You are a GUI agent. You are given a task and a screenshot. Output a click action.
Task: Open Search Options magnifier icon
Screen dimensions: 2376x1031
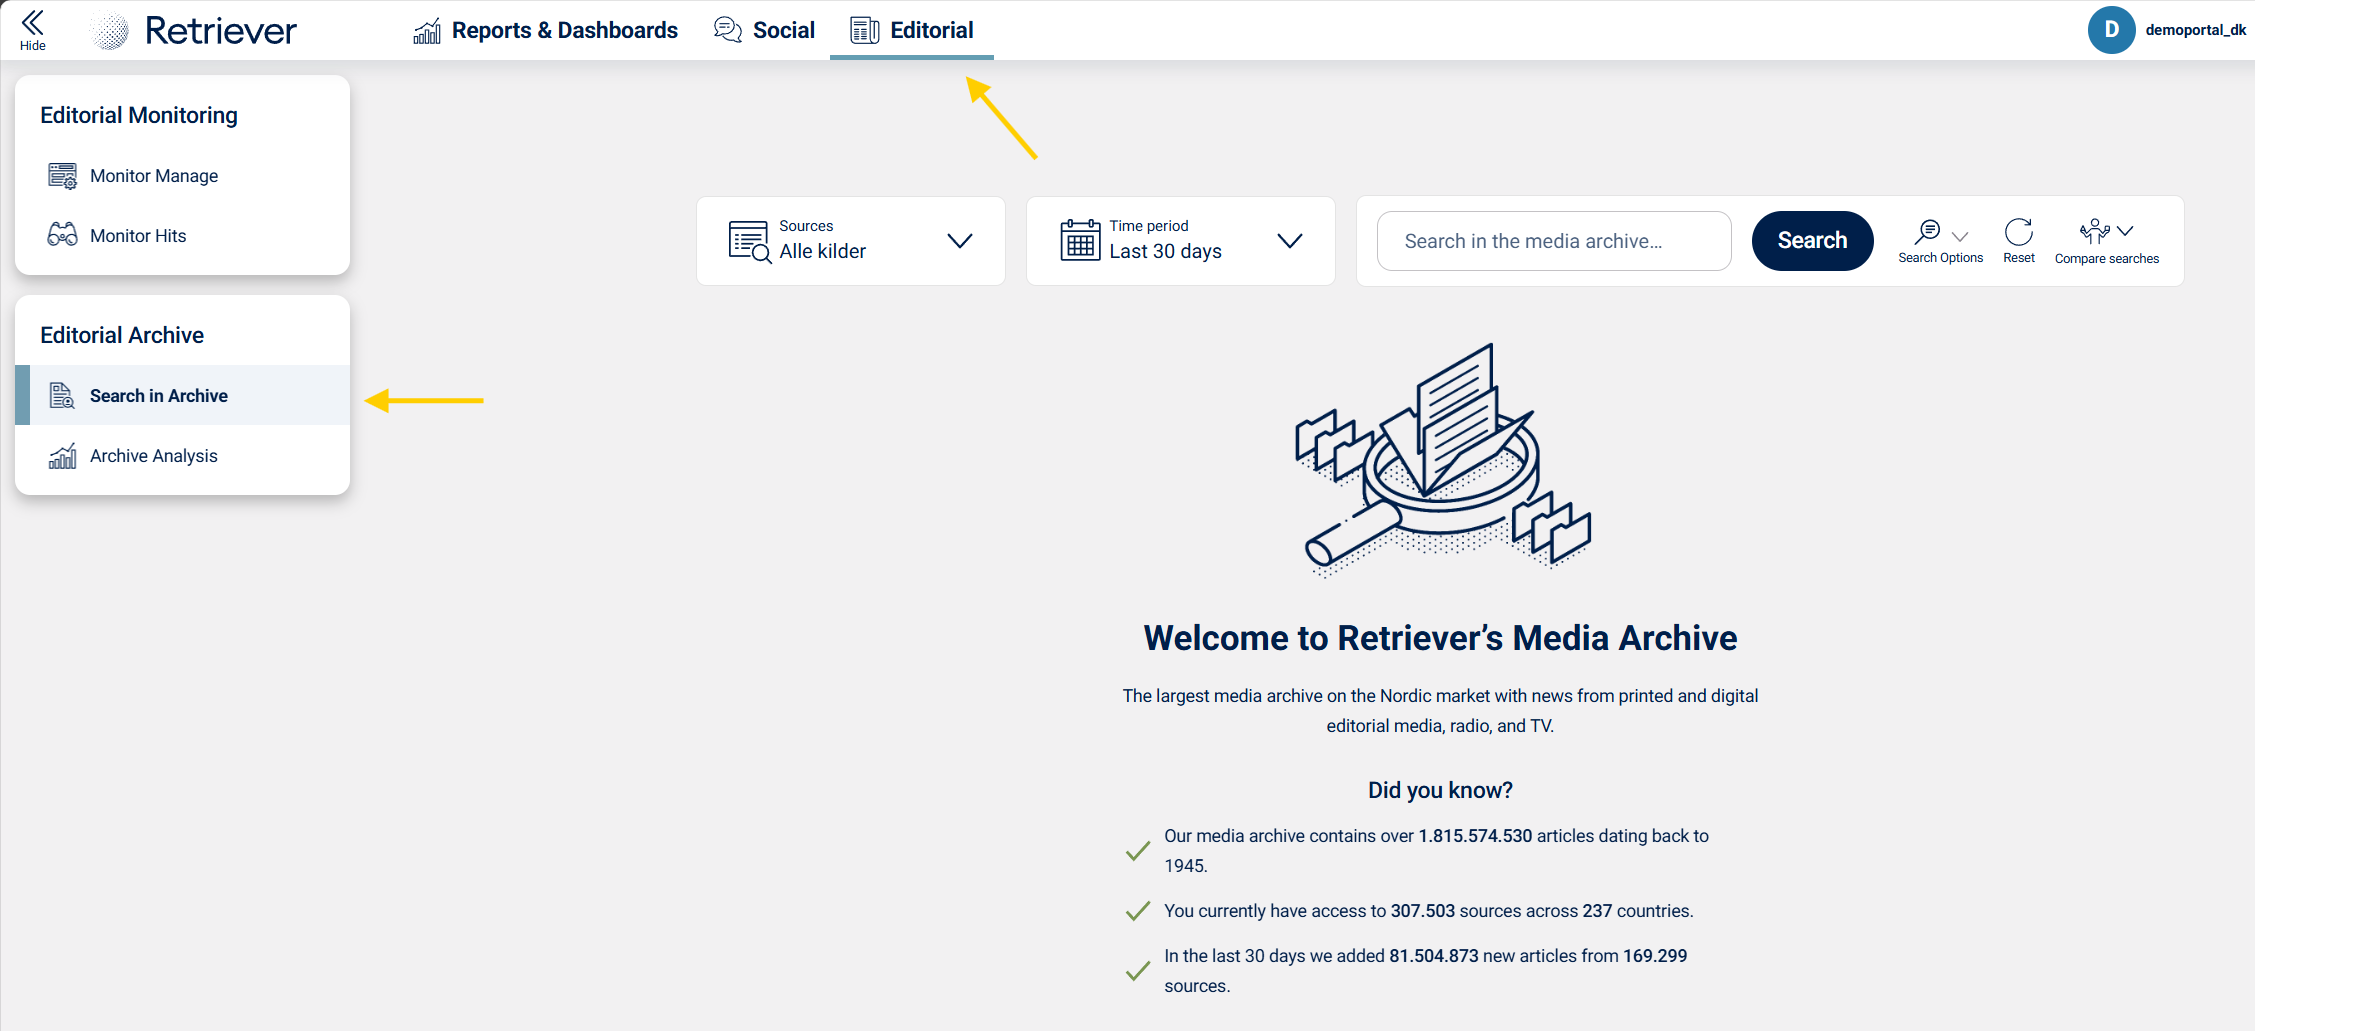pos(1927,232)
